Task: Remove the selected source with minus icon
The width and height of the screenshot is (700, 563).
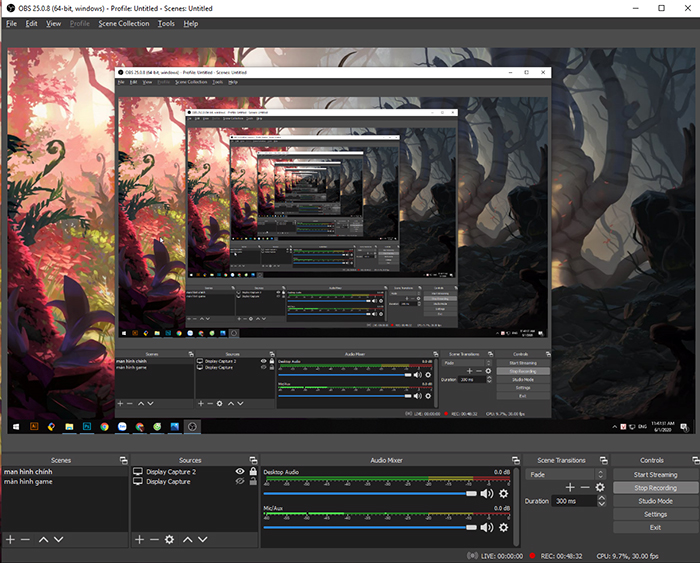Action: click(154, 539)
